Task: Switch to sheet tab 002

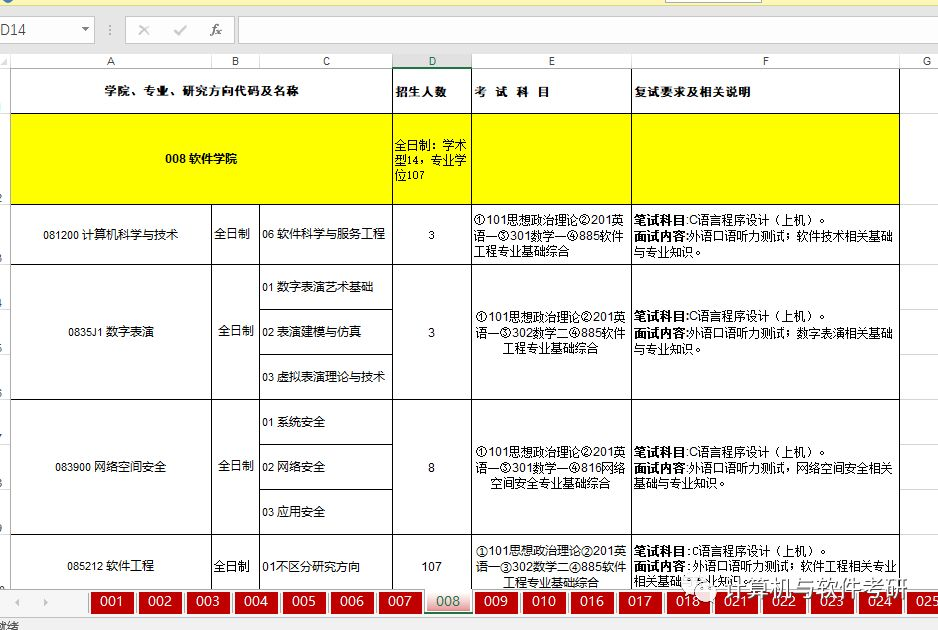Action: (160, 601)
